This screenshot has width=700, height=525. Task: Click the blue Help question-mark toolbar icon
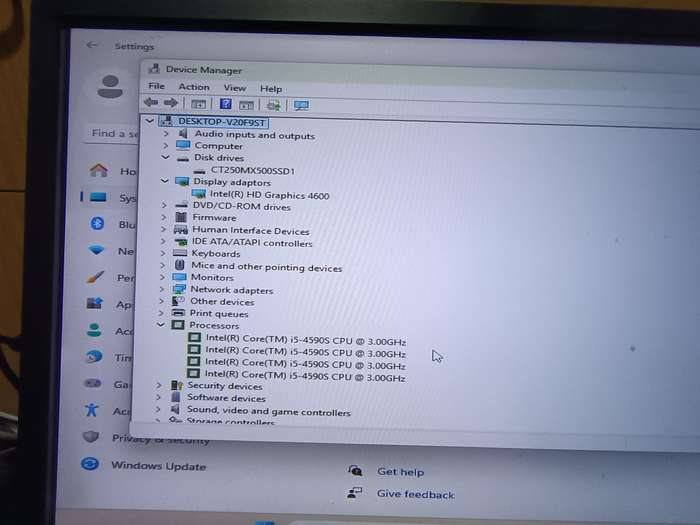225,104
